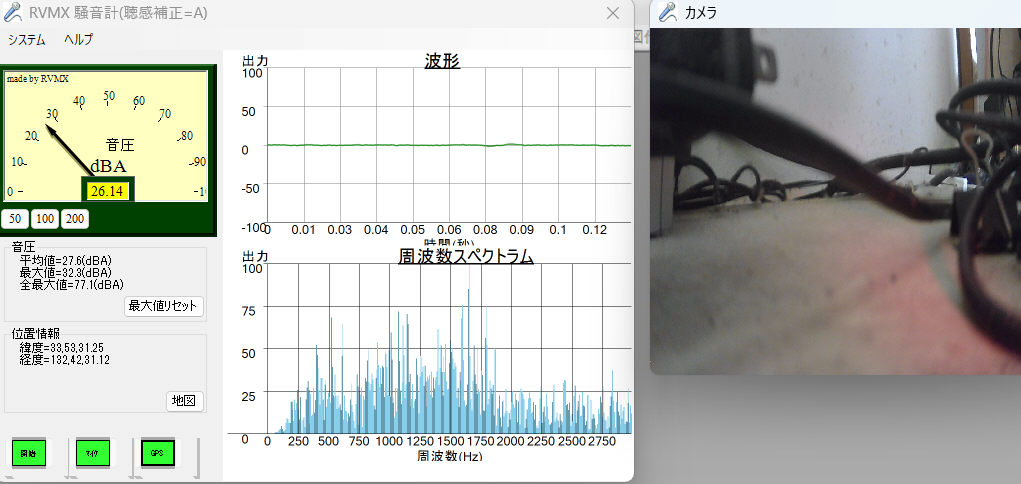Open the 地図 (map) button
Viewport: 1021px width, 484px height.
[x=184, y=401]
